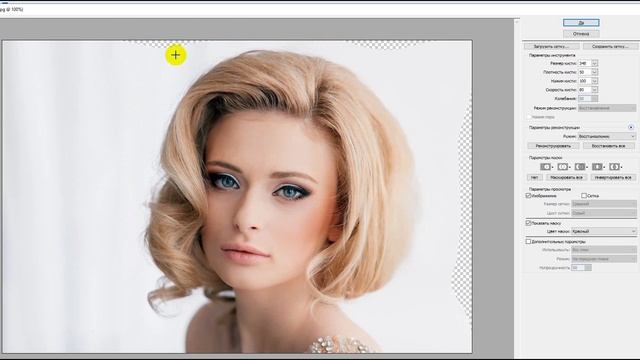Click the Параметры просмотра section label
The height and width of the screenshot is (360, 640).
(550, 189)
